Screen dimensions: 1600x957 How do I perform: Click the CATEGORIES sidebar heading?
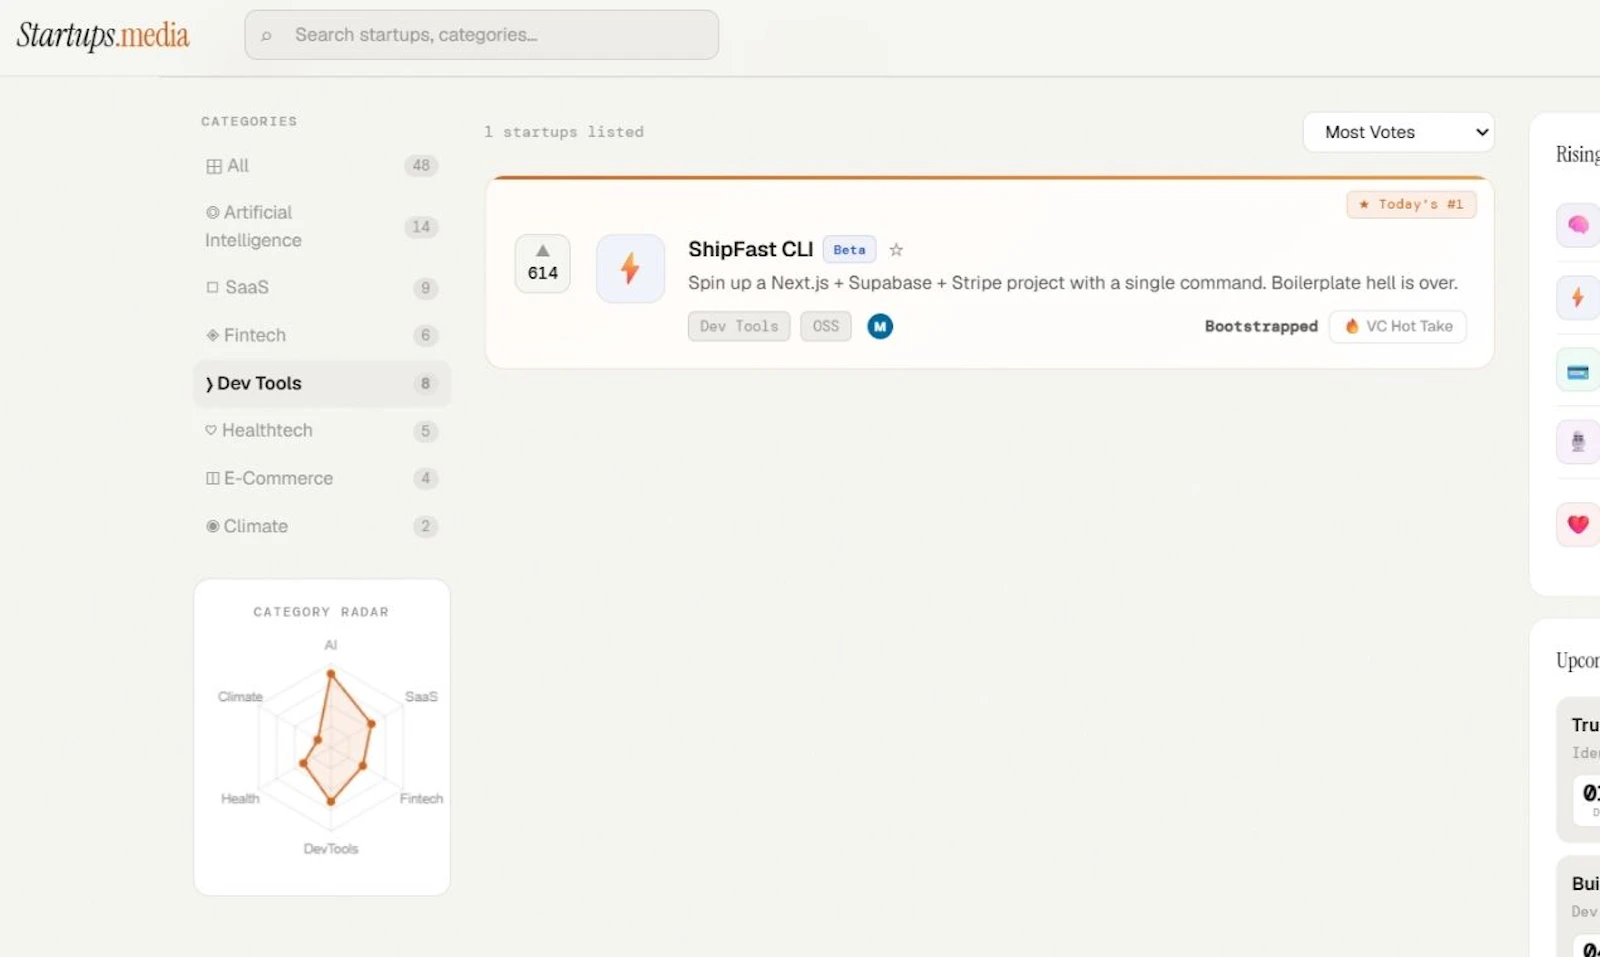click(x=249, y=121)
